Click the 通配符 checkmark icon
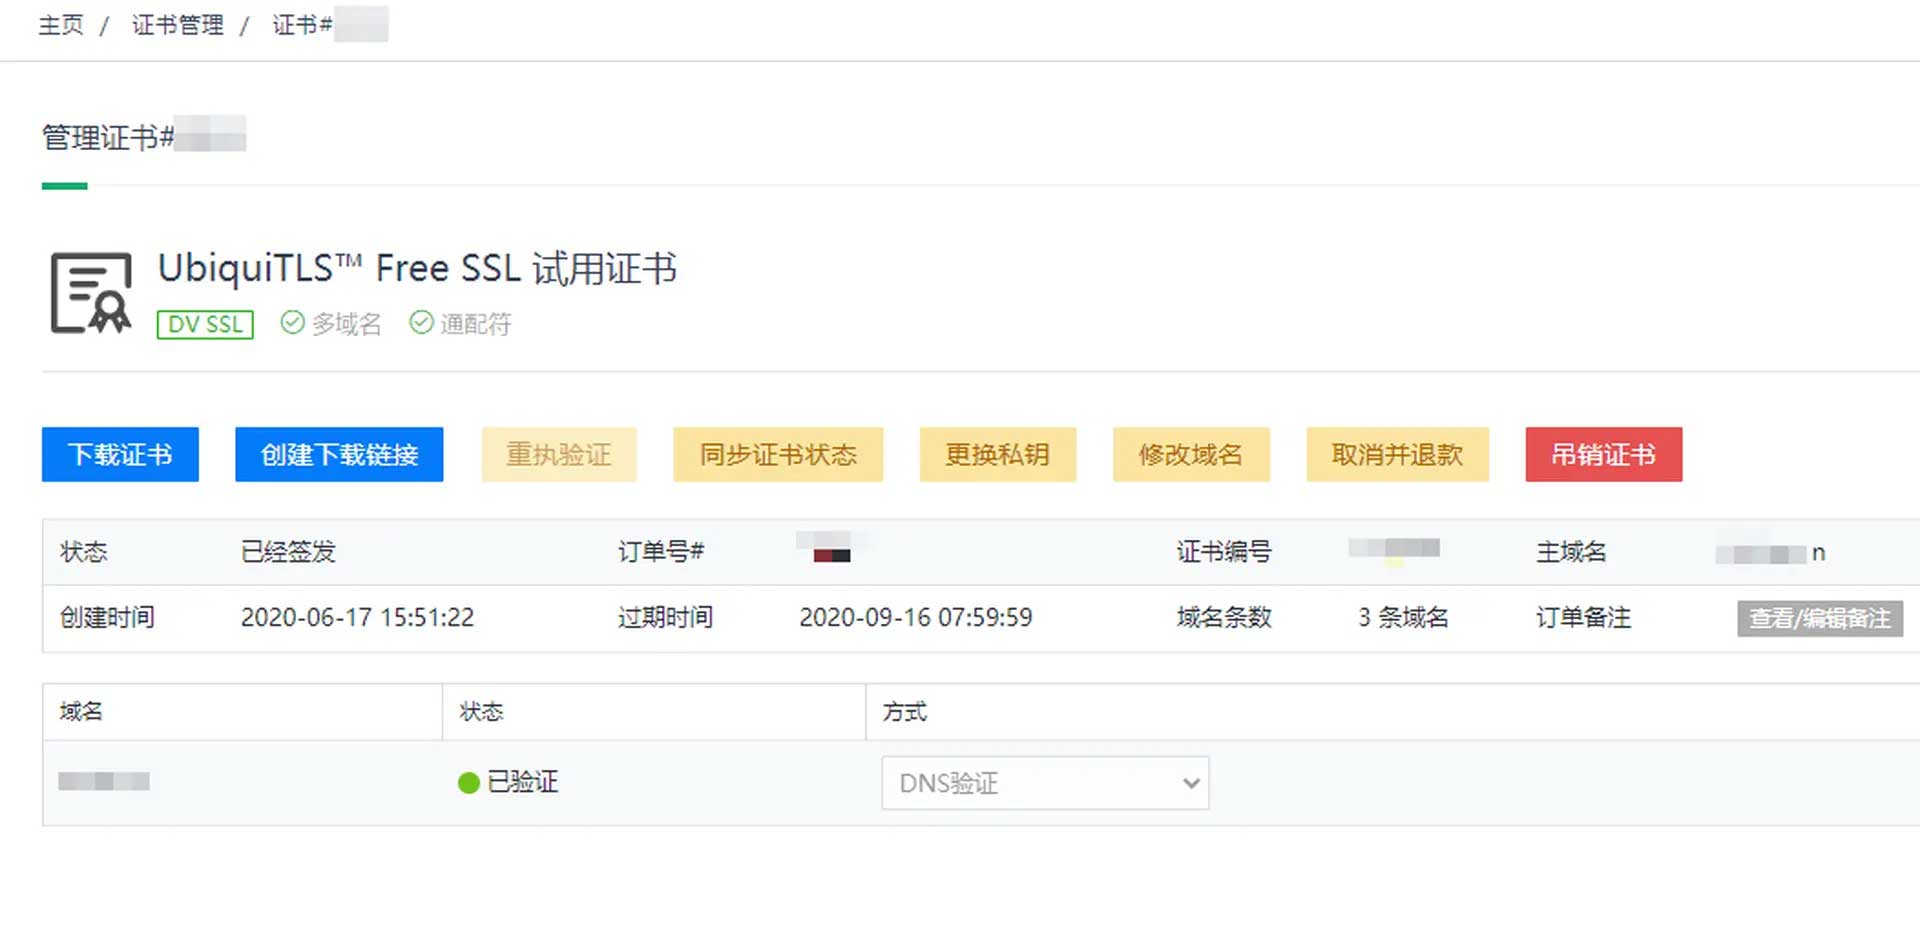This screenshot has height=940, width=1920. point(421,323)
